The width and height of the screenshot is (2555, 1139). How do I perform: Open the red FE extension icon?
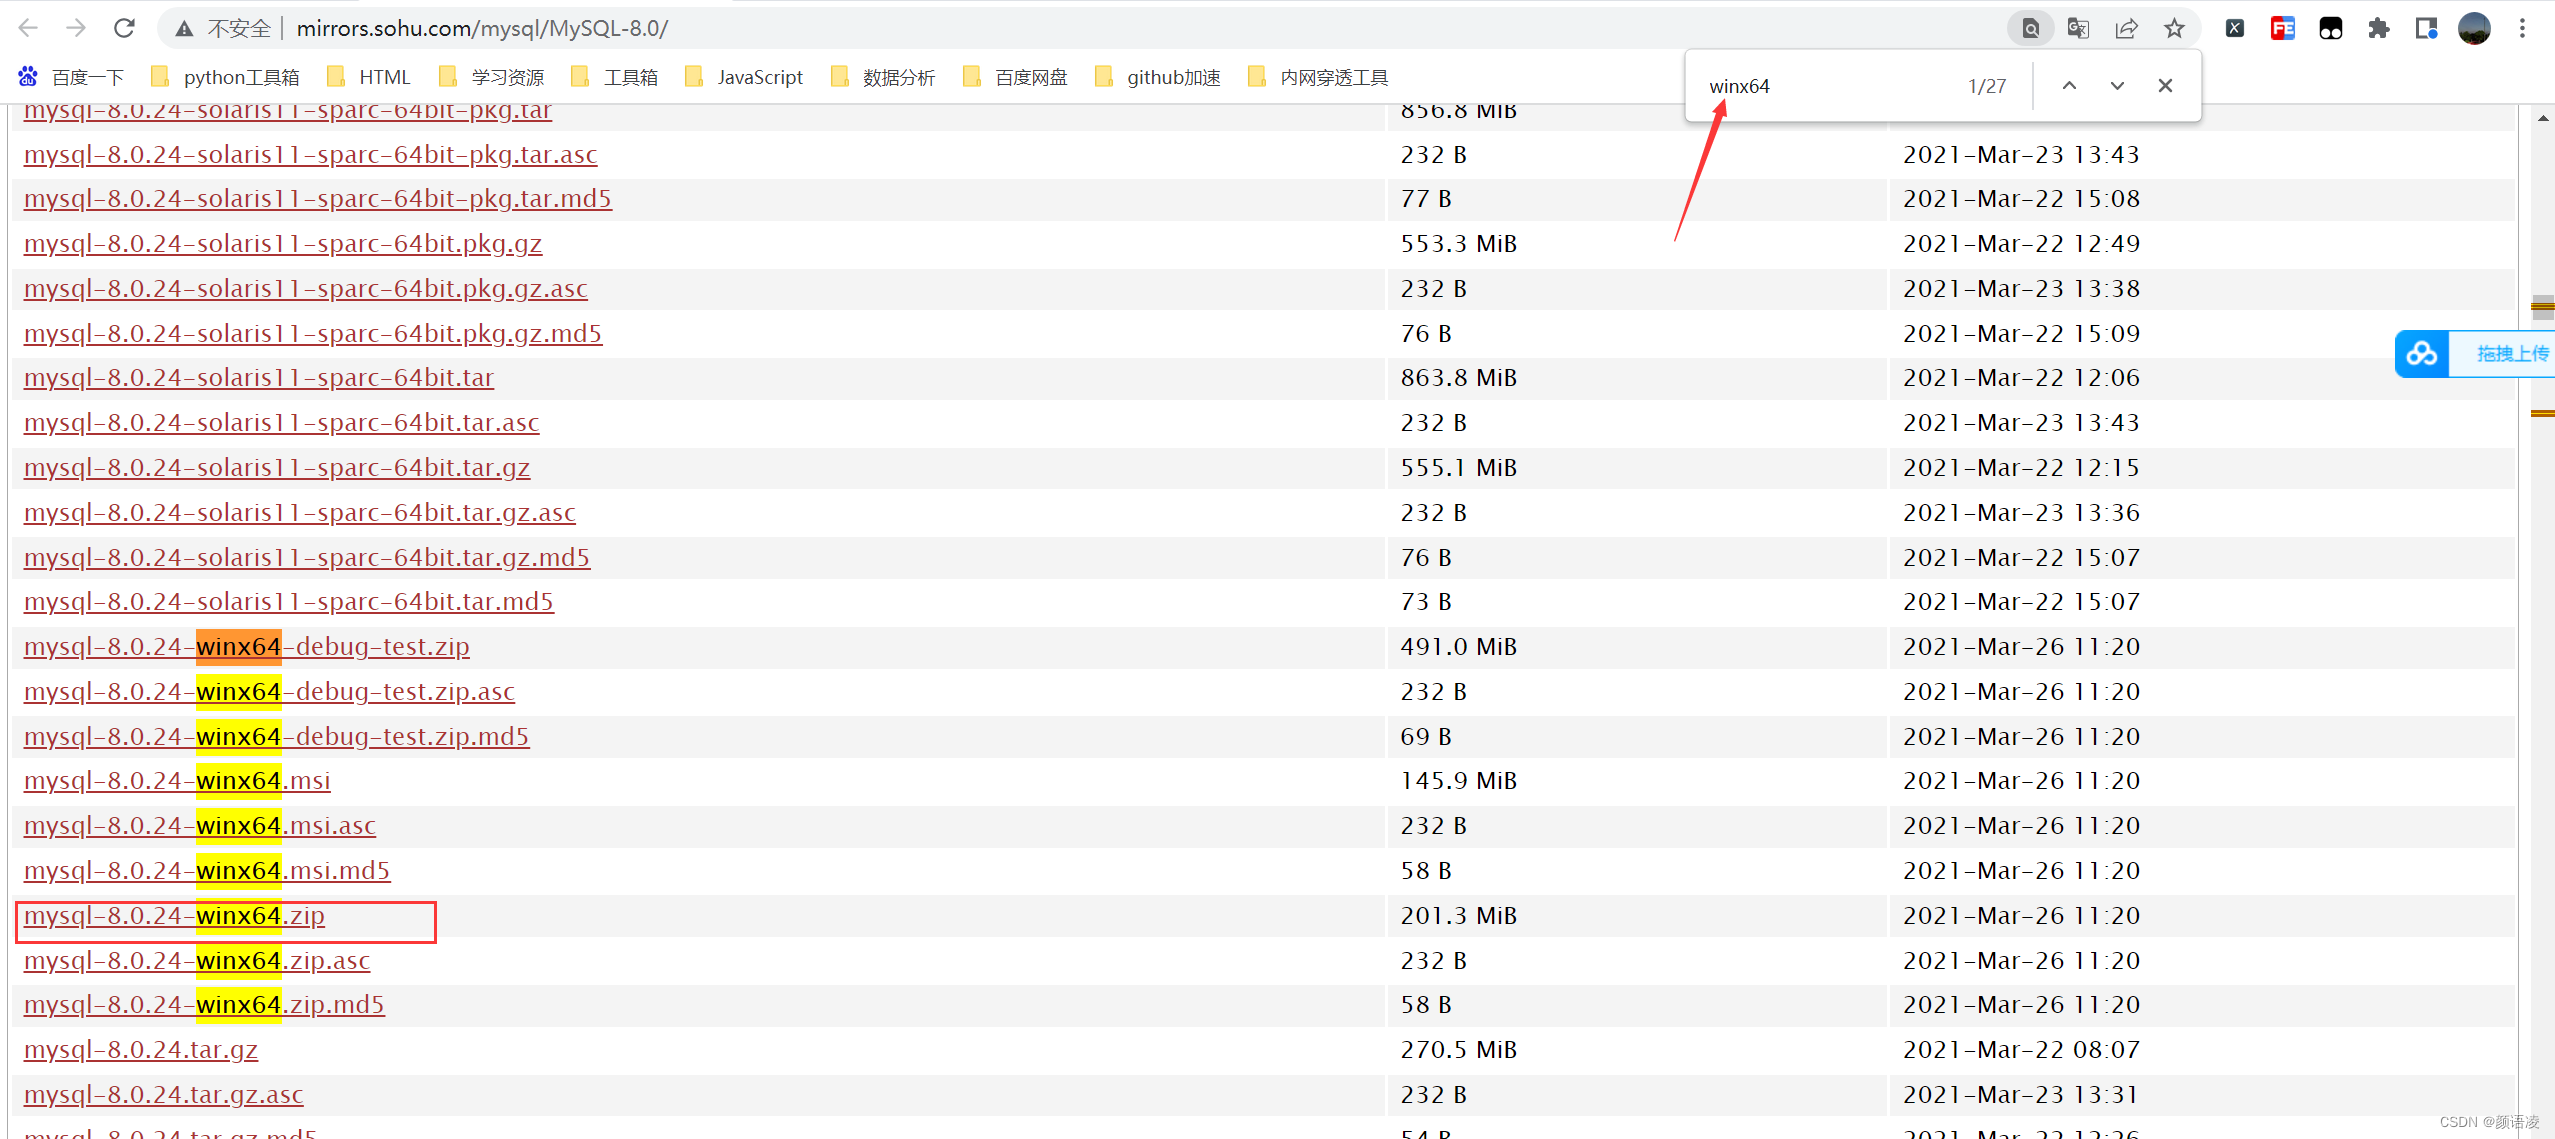coord(2283,28)
